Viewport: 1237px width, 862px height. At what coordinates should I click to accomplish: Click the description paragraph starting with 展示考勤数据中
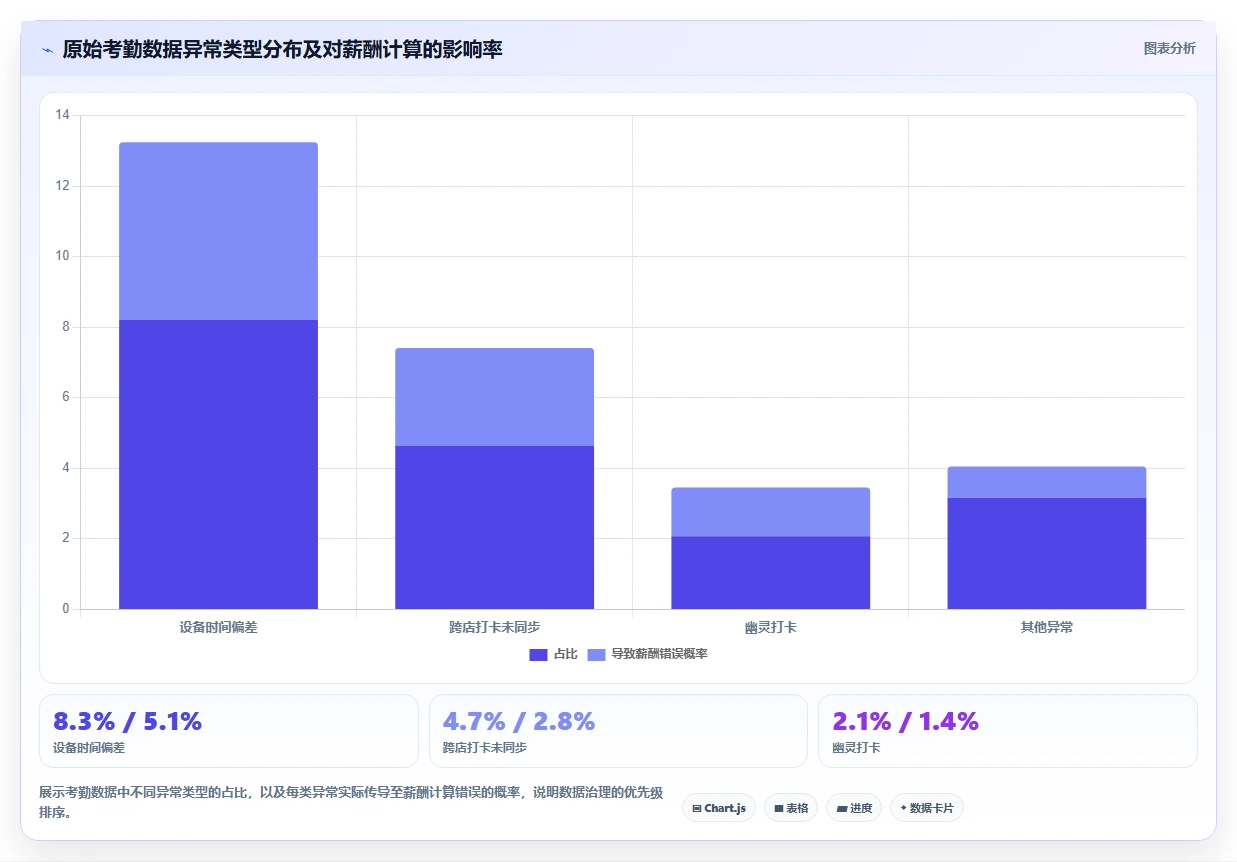(x=351, y=802)
